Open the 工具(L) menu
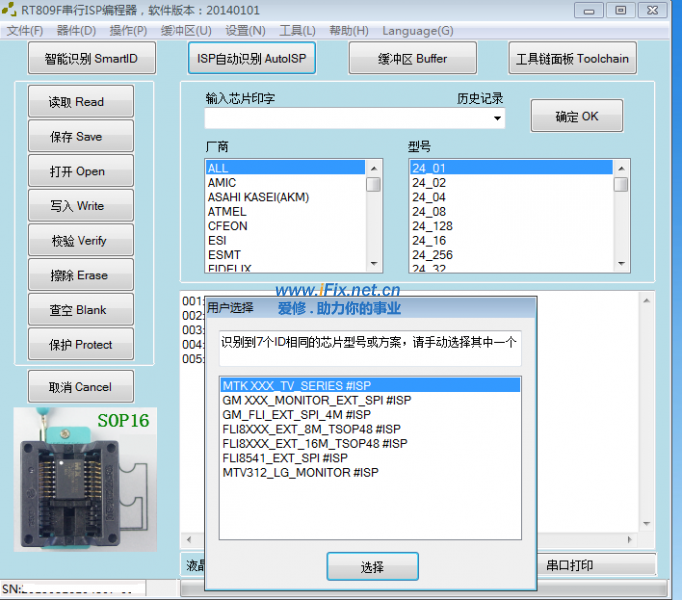 pyautogui.click(x=298, y=30)
